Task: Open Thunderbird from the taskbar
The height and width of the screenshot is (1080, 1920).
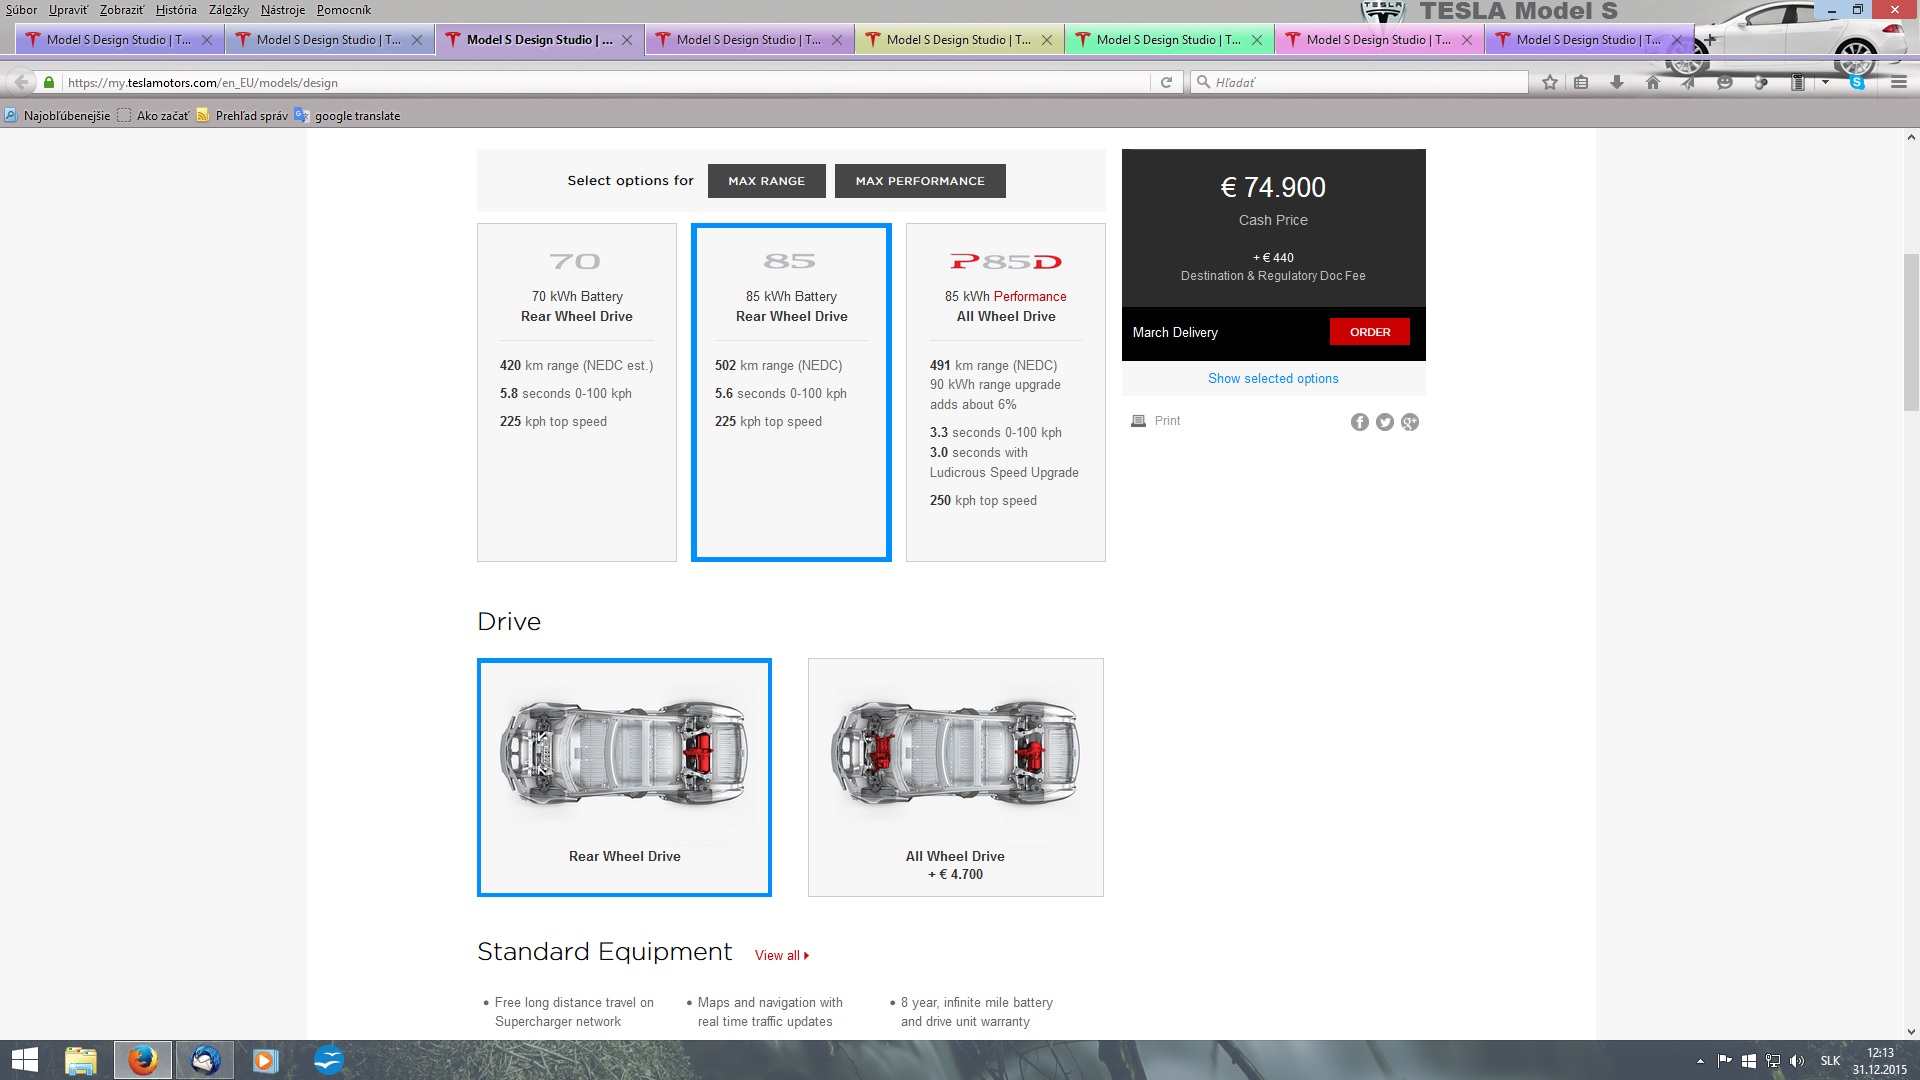Action: coord(205,1060)
